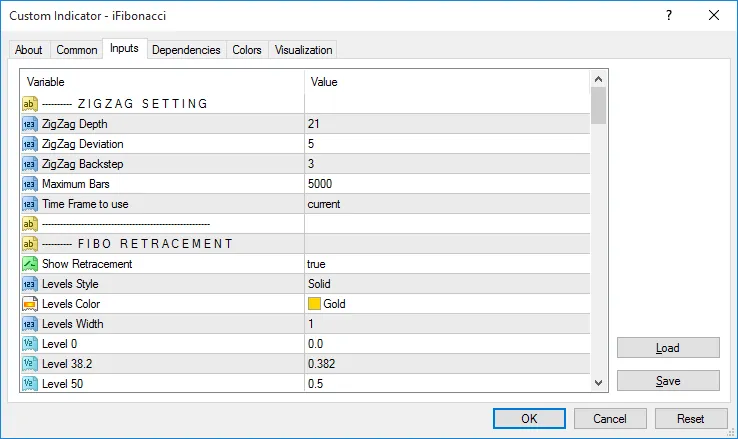The height and width of the screenshot is (439, 738).
Task: Click the double-type icon beside Level 38.2
Action: point(30,364)
